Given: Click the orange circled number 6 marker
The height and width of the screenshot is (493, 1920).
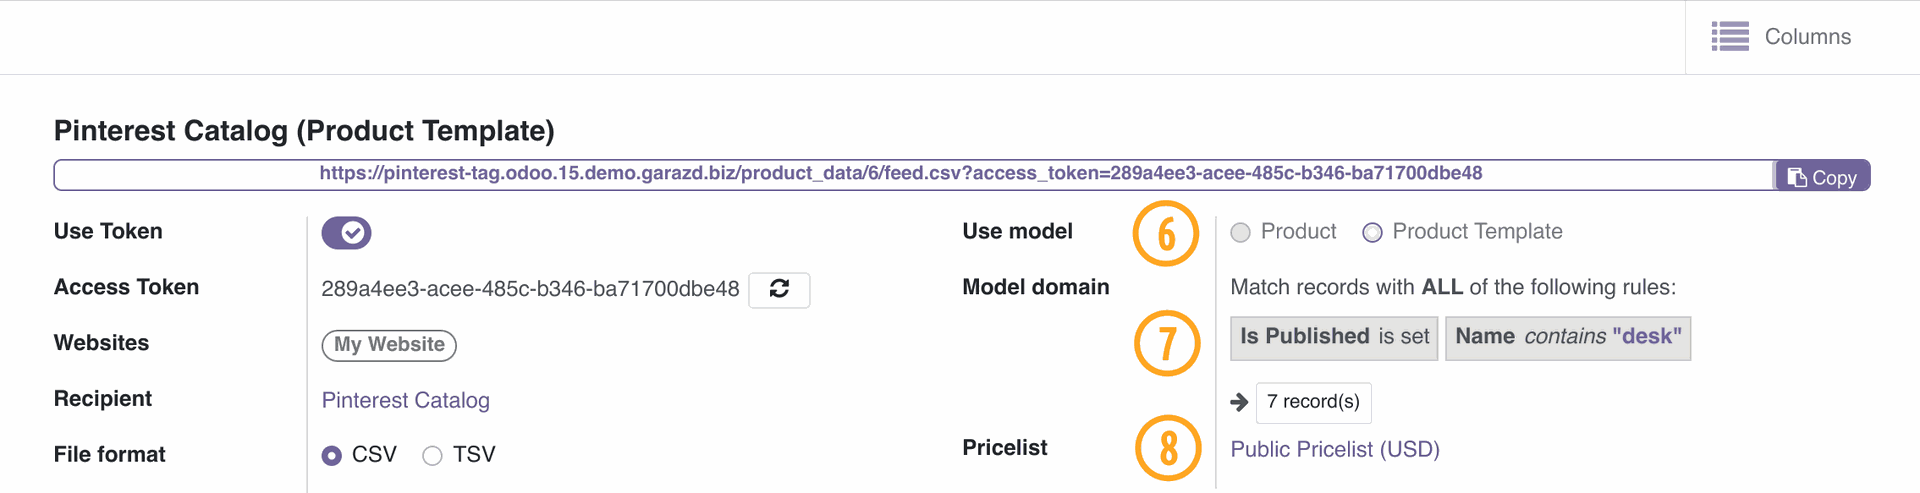Looking at the screenshot, I should pos(1166,234).
